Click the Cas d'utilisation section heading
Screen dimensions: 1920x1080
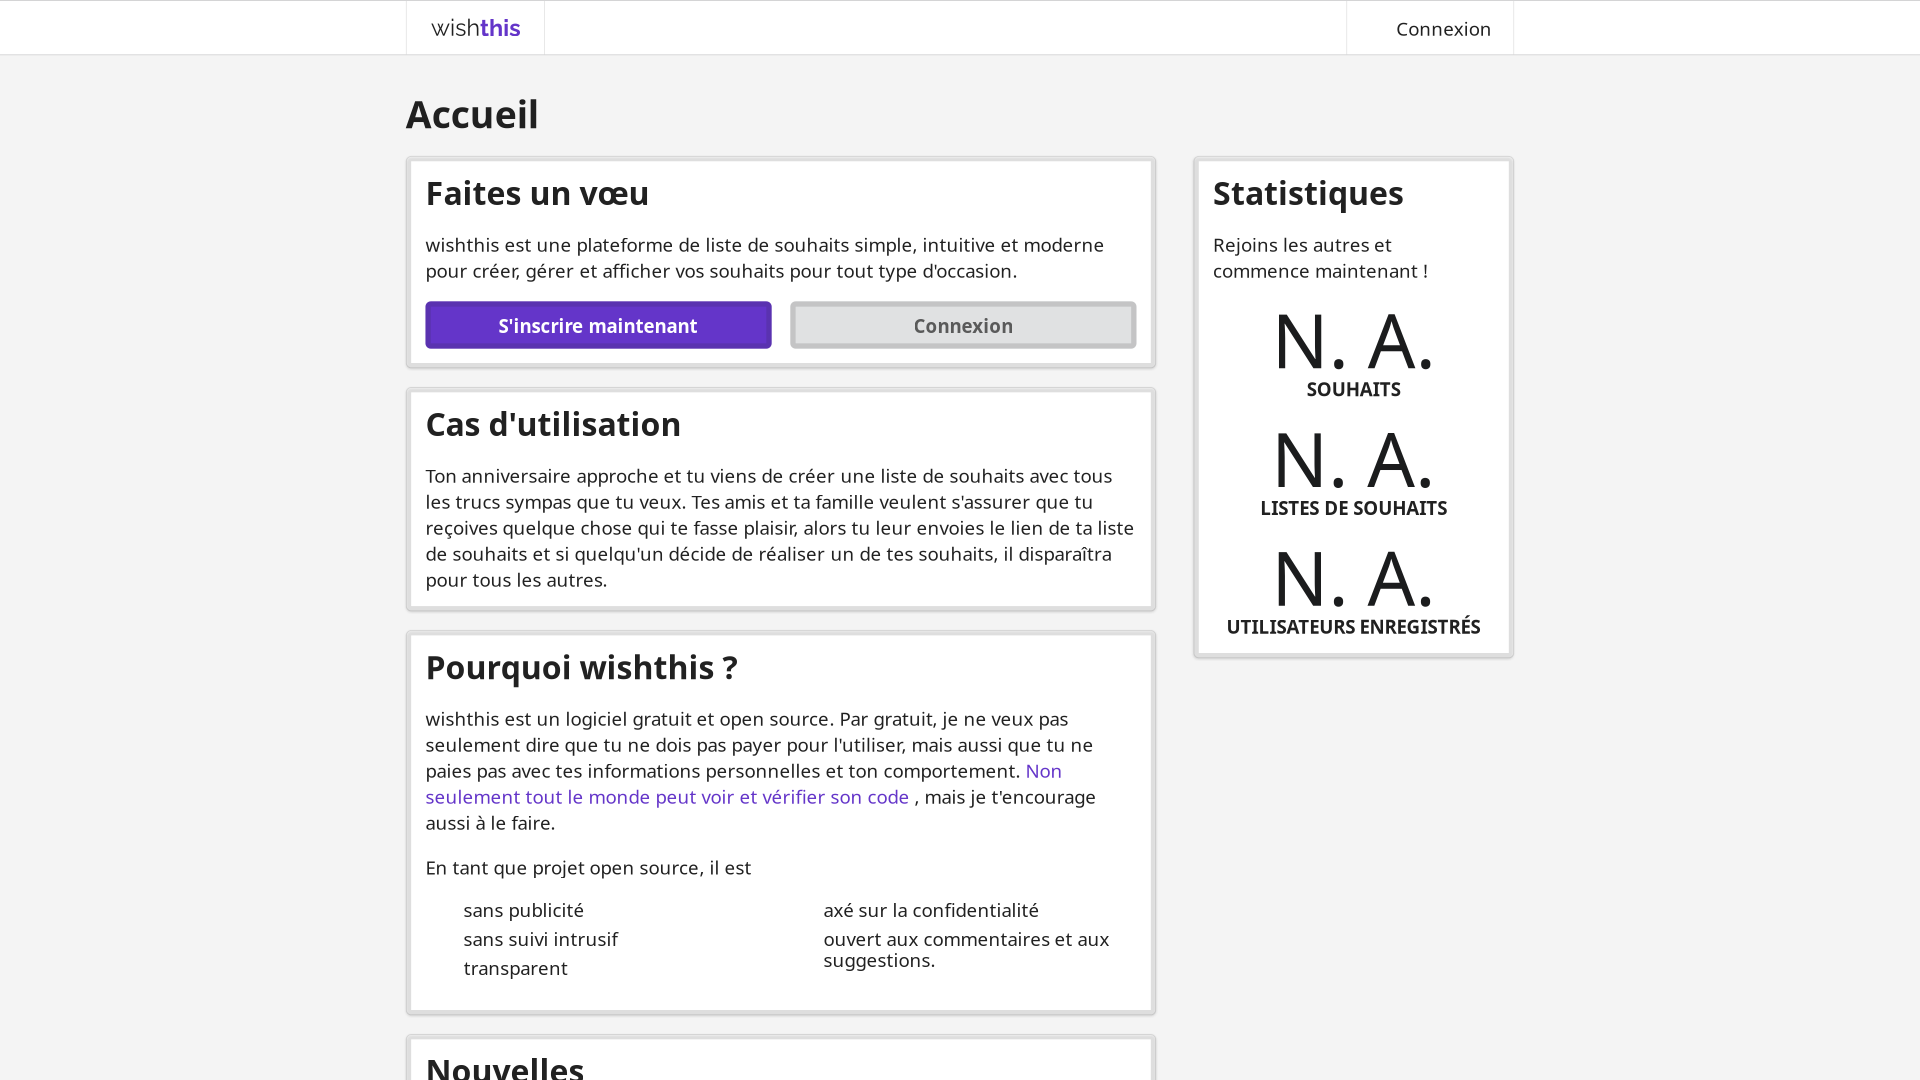coord(553,424)
